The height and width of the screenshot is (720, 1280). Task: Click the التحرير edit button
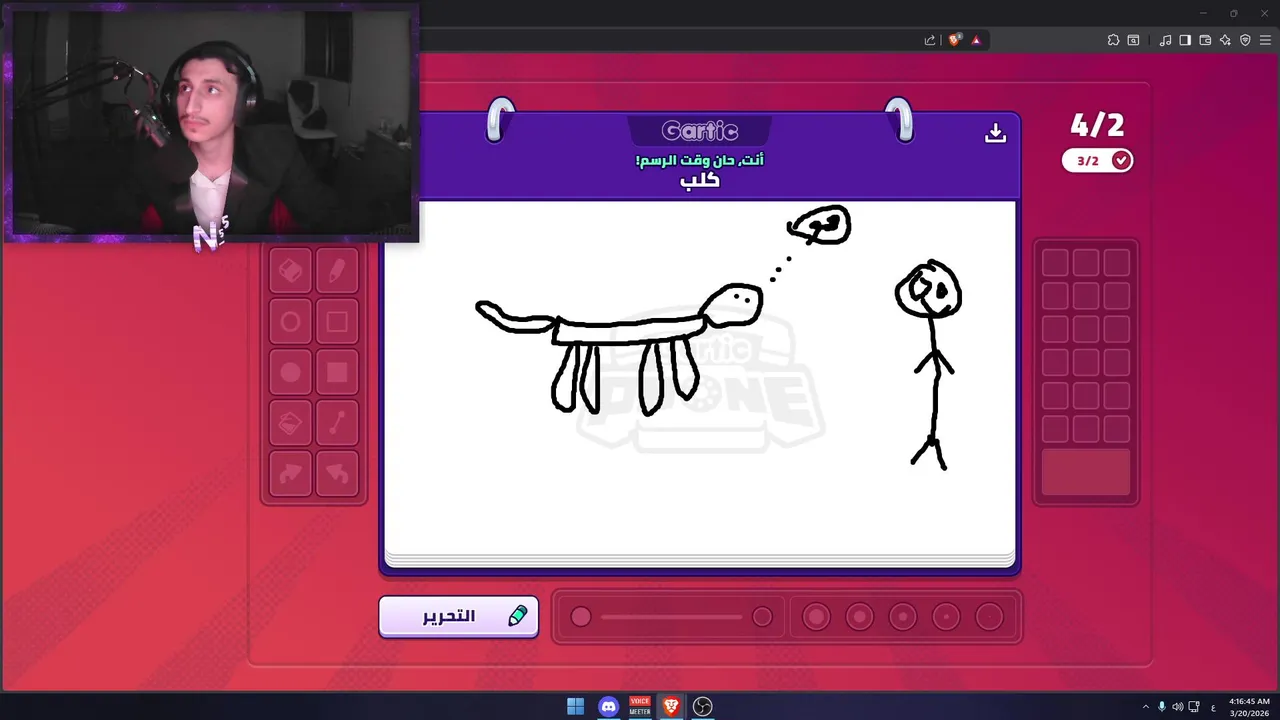pyautogui.click(x=459, y=616)
